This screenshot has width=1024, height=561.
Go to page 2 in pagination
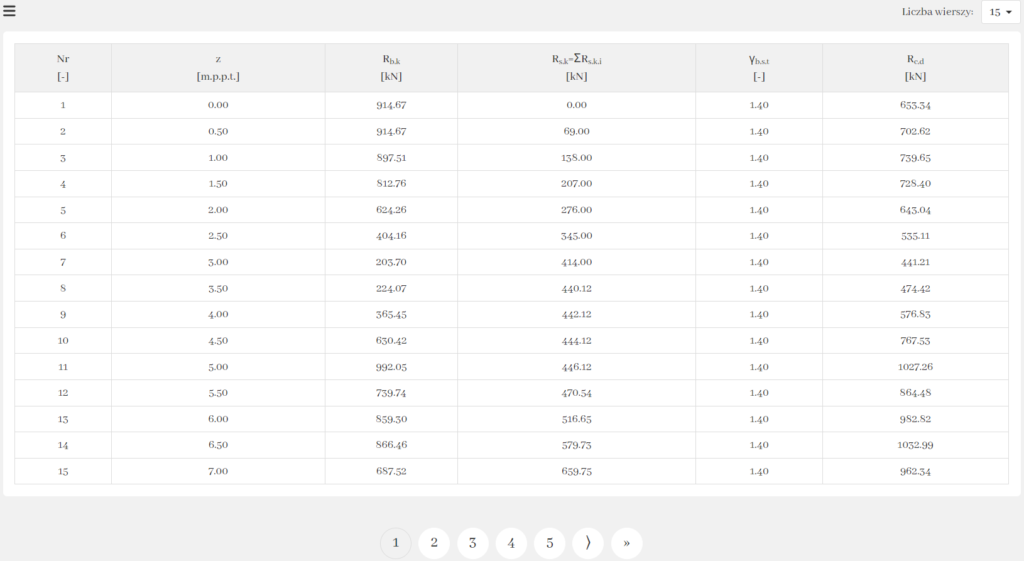(x=434, y=543)
